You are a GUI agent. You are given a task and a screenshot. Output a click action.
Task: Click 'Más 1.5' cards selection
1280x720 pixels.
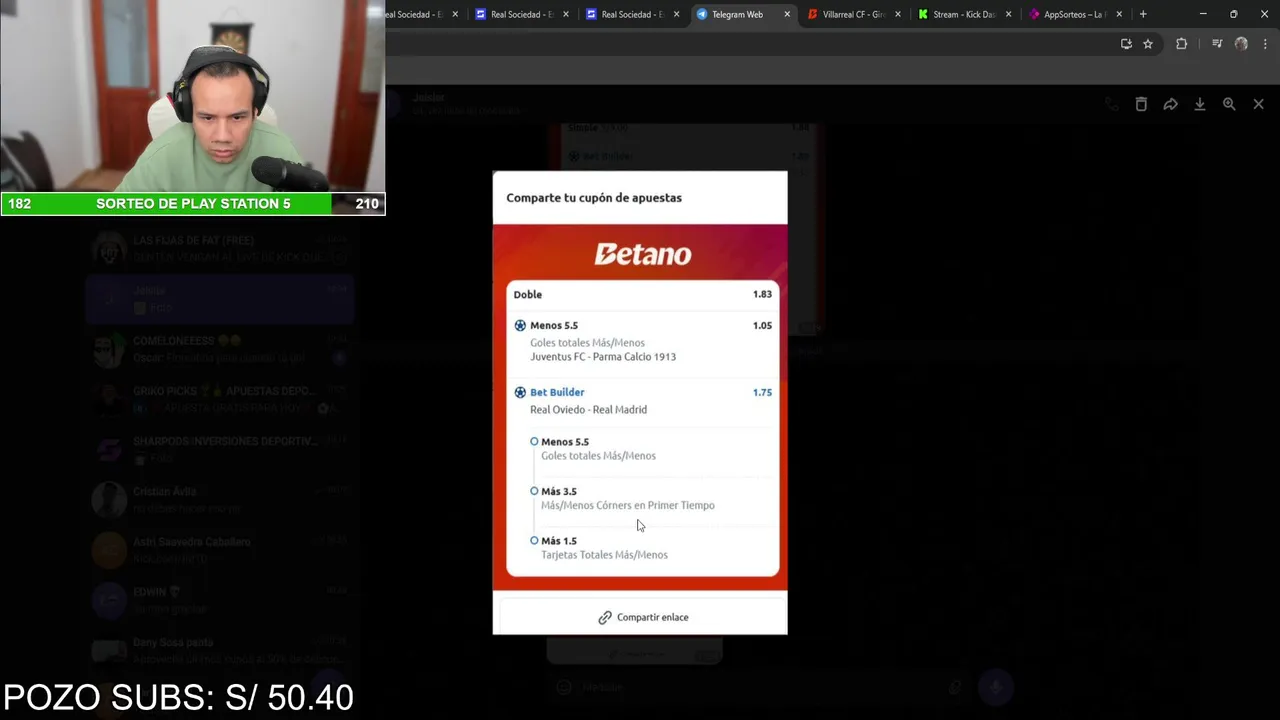pyautogui.click(x=559, y=541)
